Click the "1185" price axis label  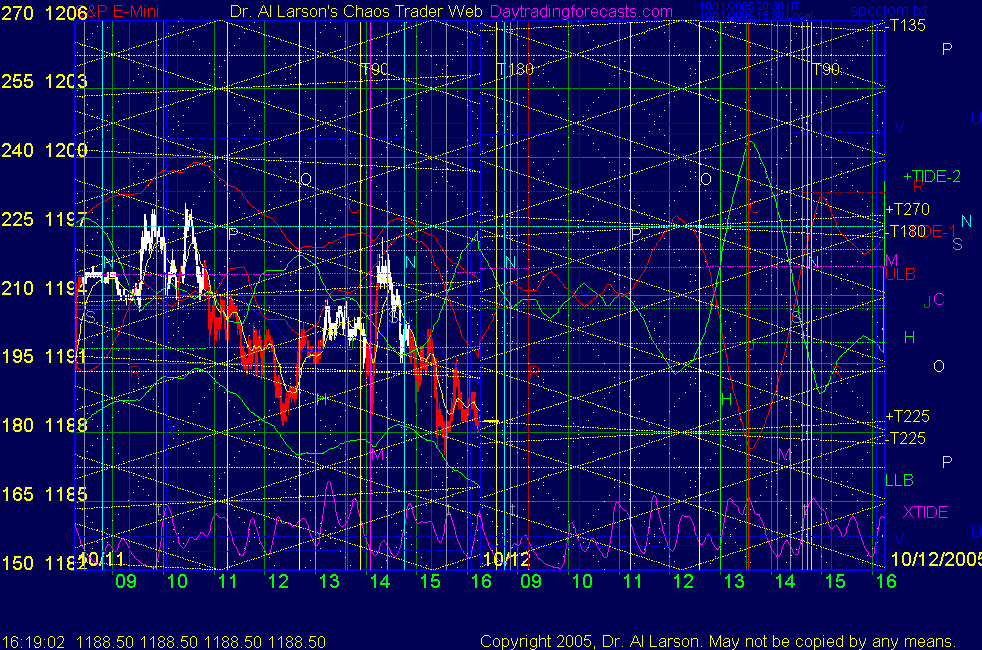click(66, 494)
